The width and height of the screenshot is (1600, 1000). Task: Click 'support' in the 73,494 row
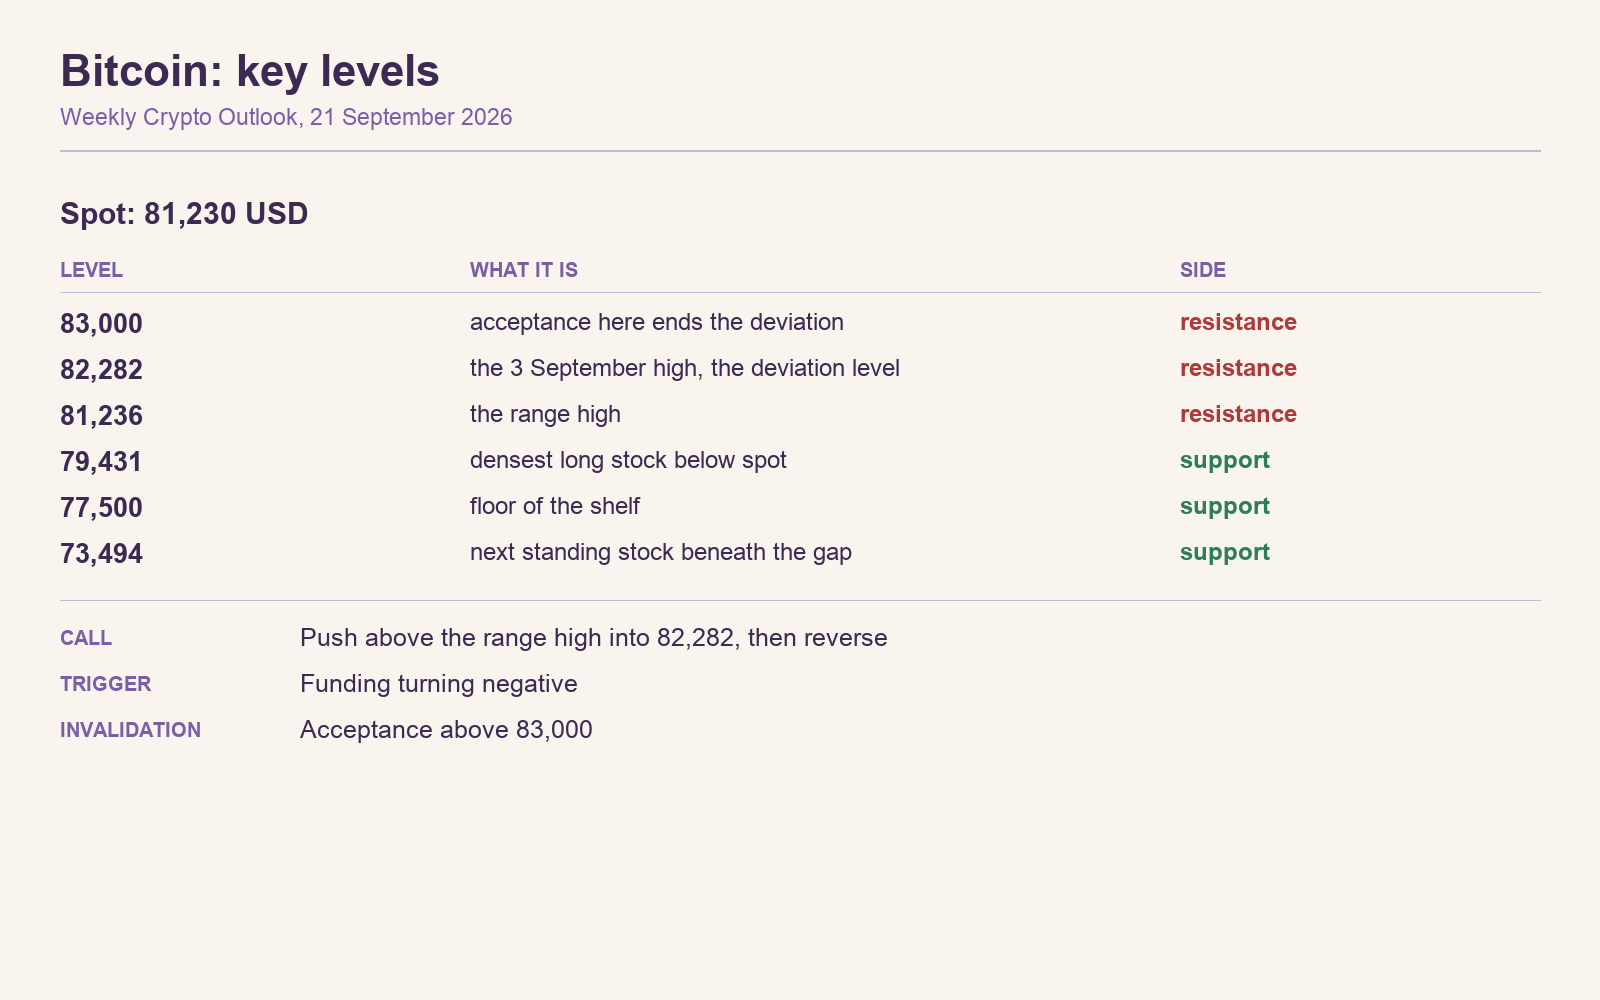tap(1225, 553)
